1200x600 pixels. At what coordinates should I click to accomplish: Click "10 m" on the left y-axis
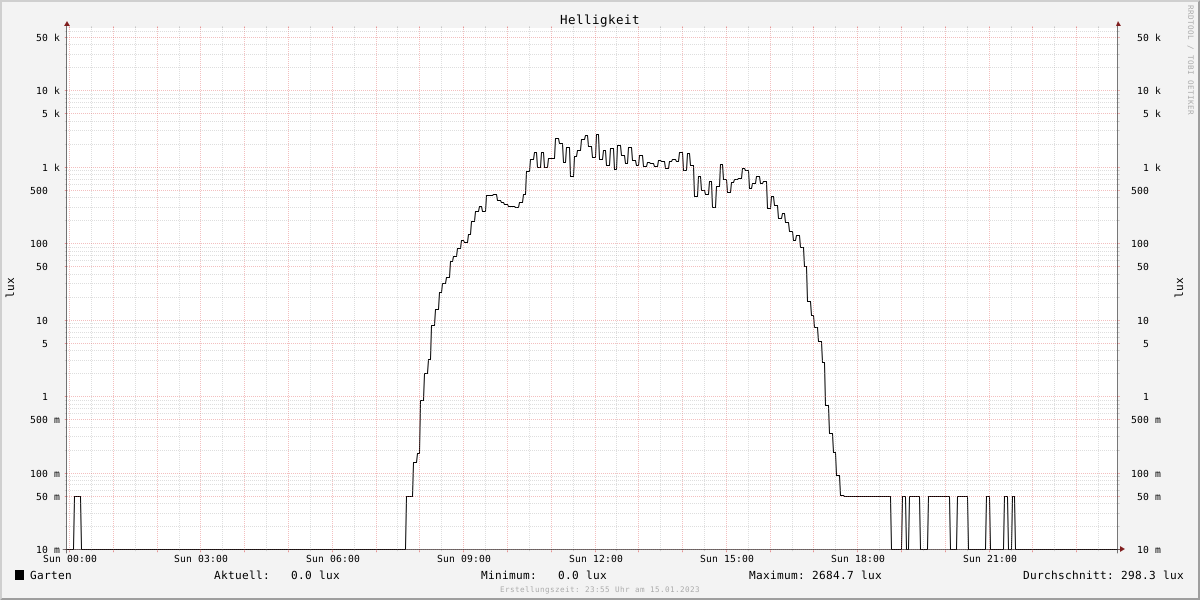(x=48, y=550)
